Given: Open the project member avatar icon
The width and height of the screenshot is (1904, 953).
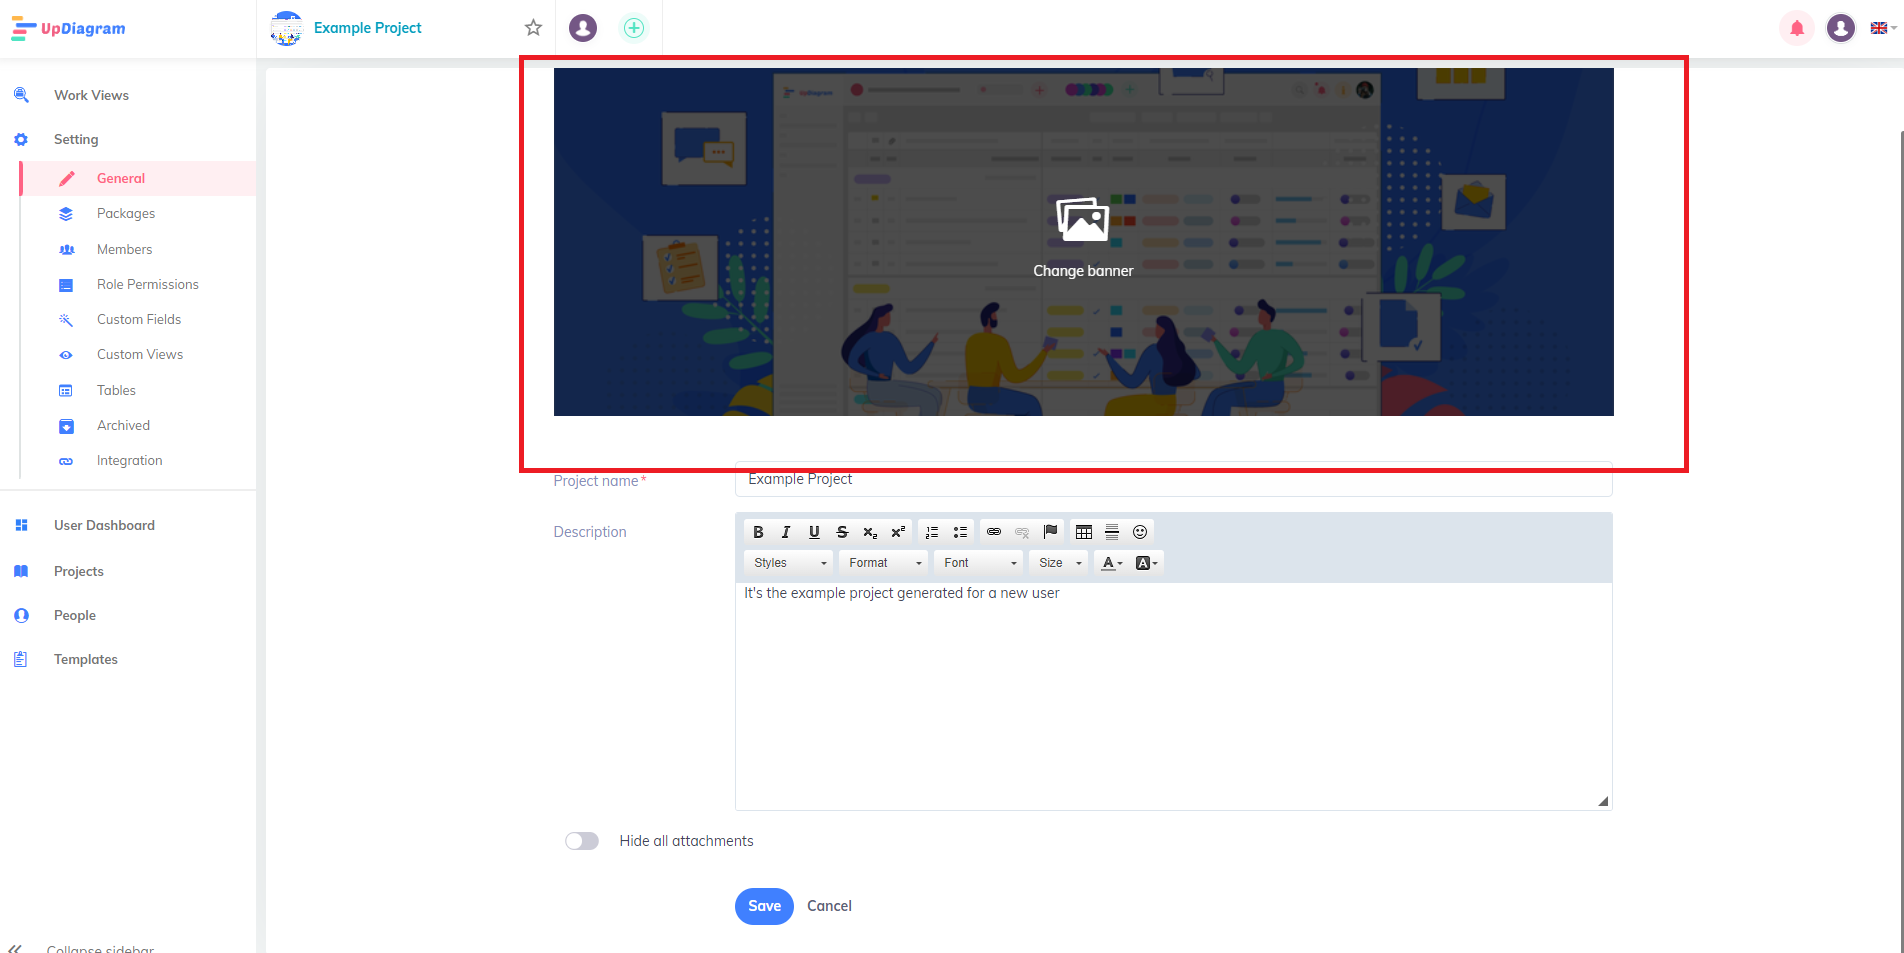Looking at the screenshot, I should (583, 28).
